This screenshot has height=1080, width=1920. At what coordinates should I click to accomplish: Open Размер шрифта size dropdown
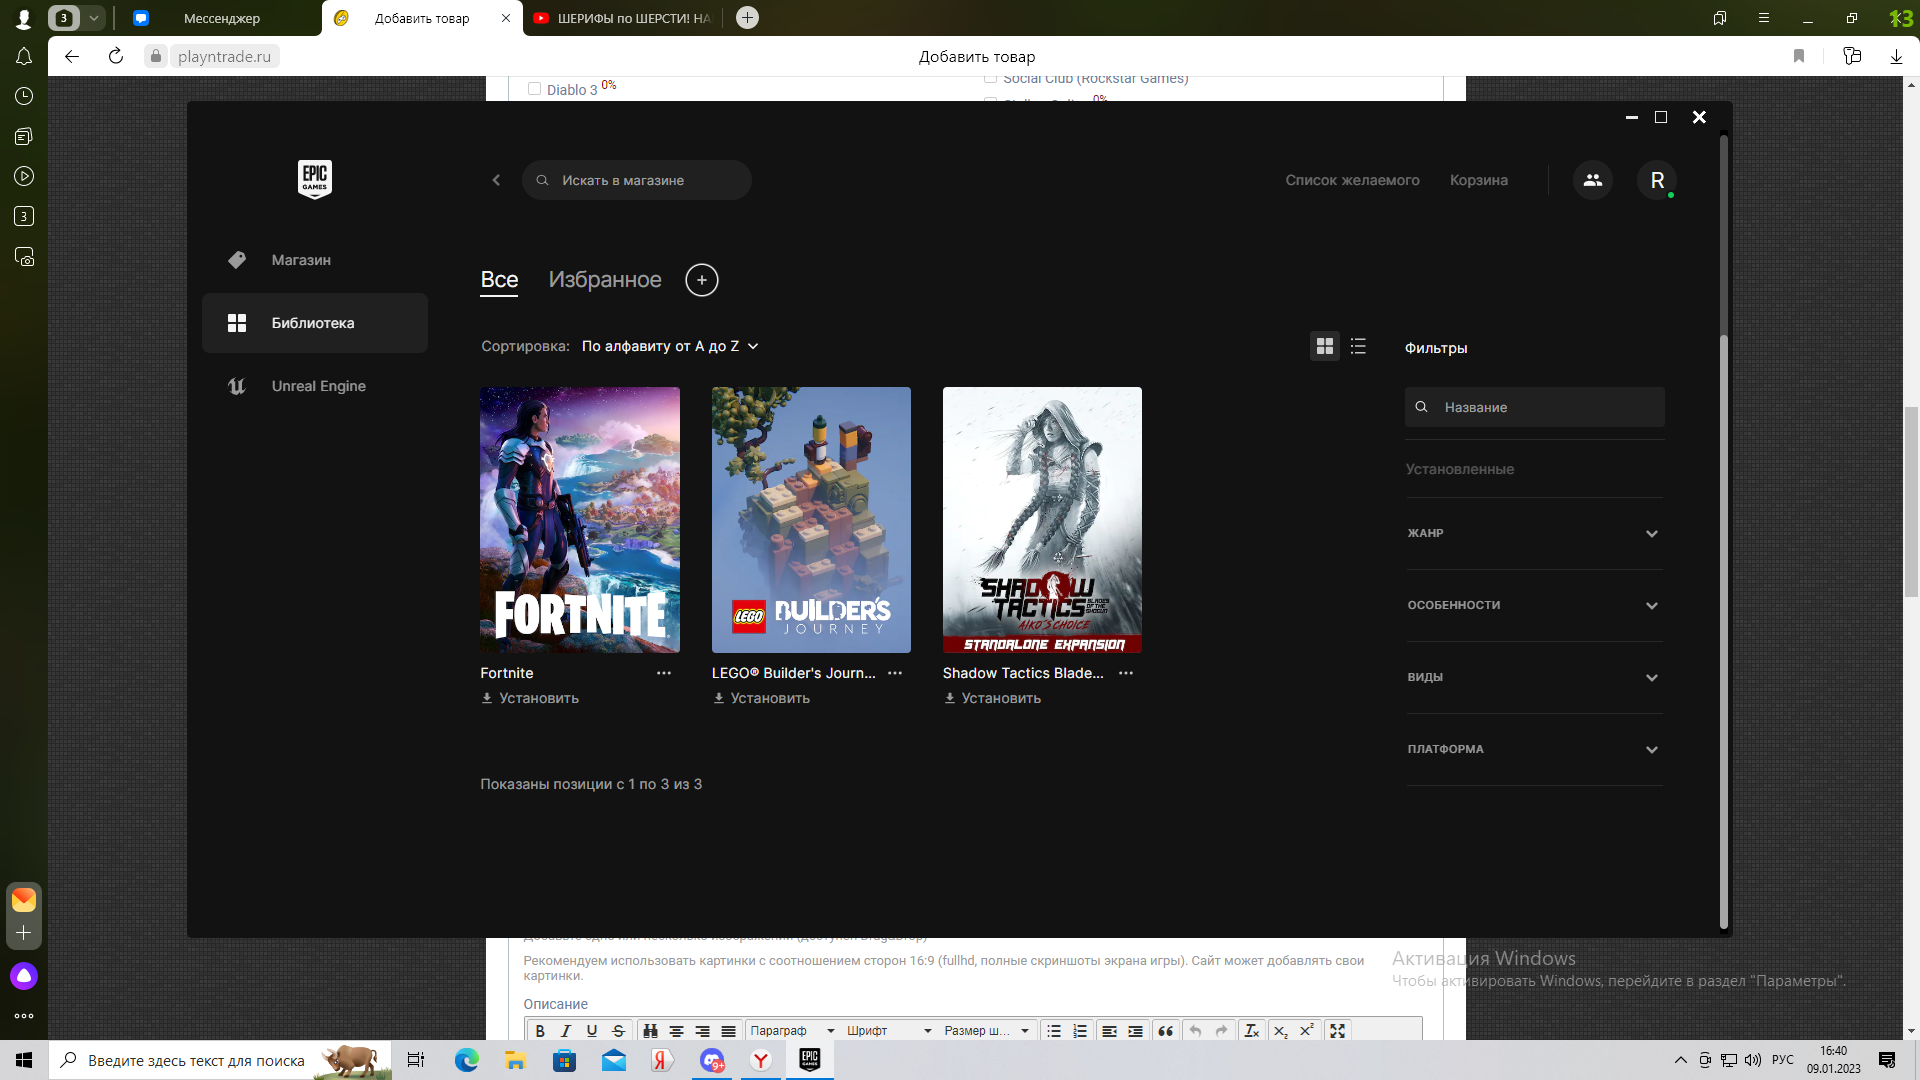pos(986,1031)
